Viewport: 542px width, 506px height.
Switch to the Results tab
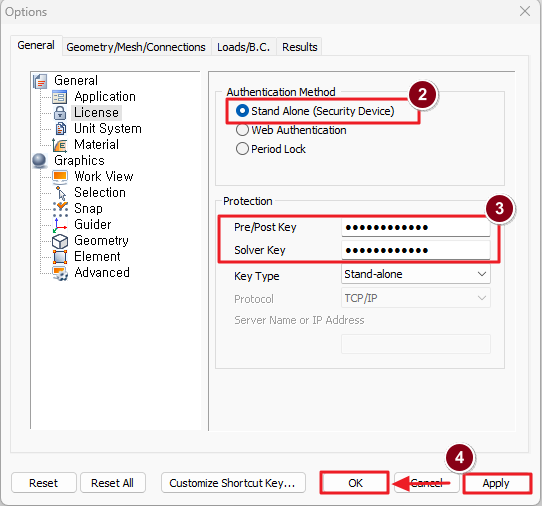pyautogui.click(x=300, y=47)
